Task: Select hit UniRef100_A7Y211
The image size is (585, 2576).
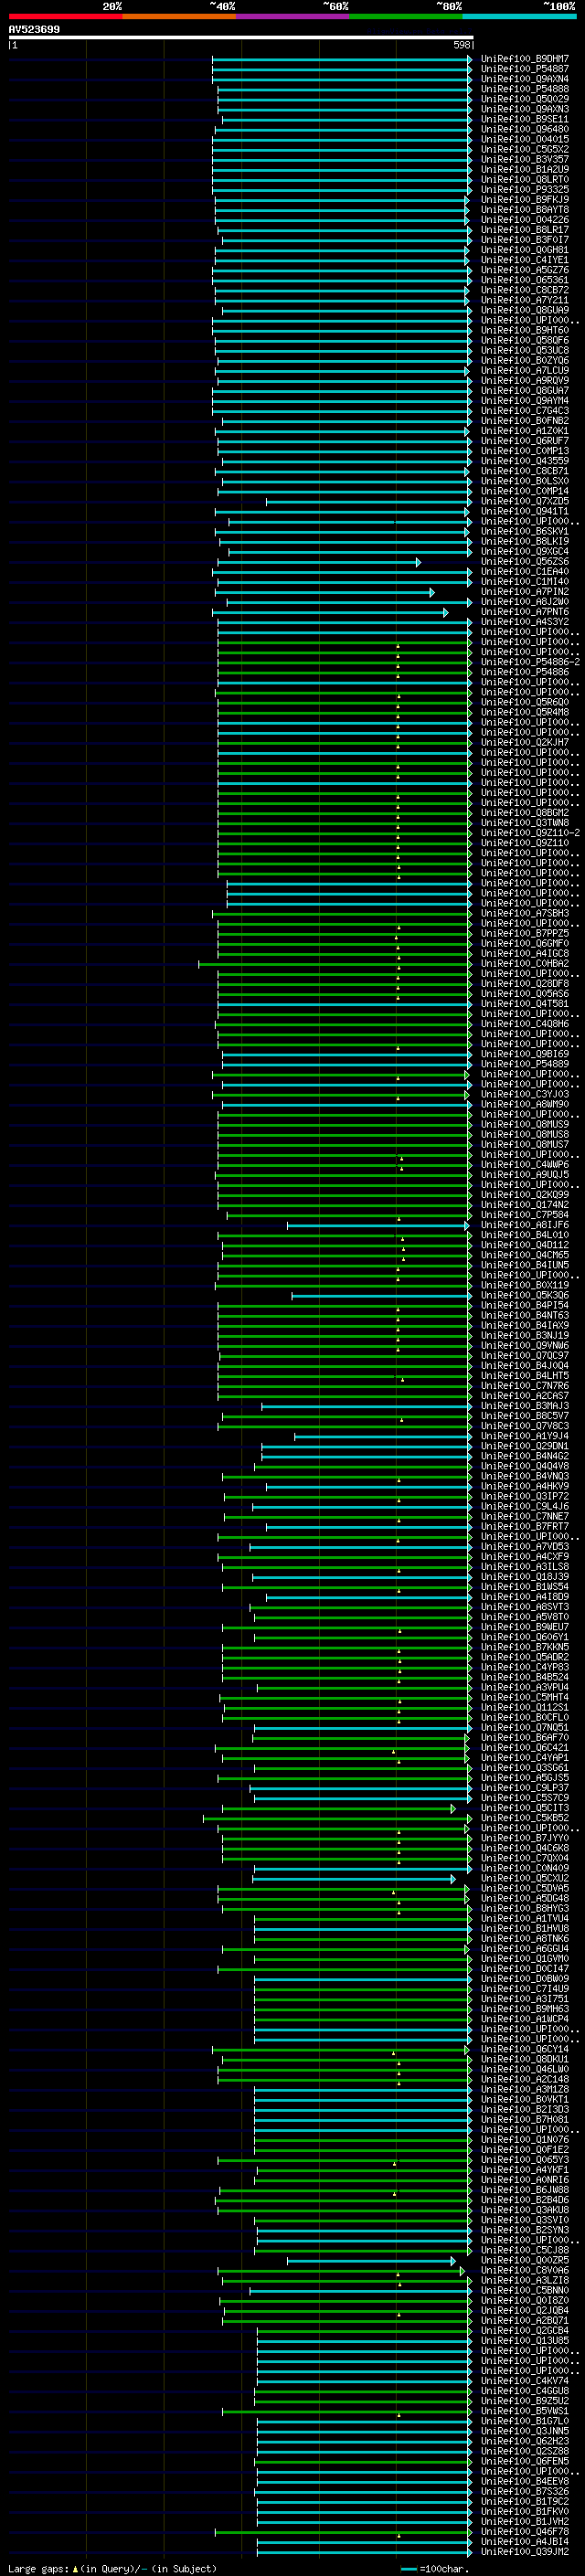Action: (x=525, y=300)
